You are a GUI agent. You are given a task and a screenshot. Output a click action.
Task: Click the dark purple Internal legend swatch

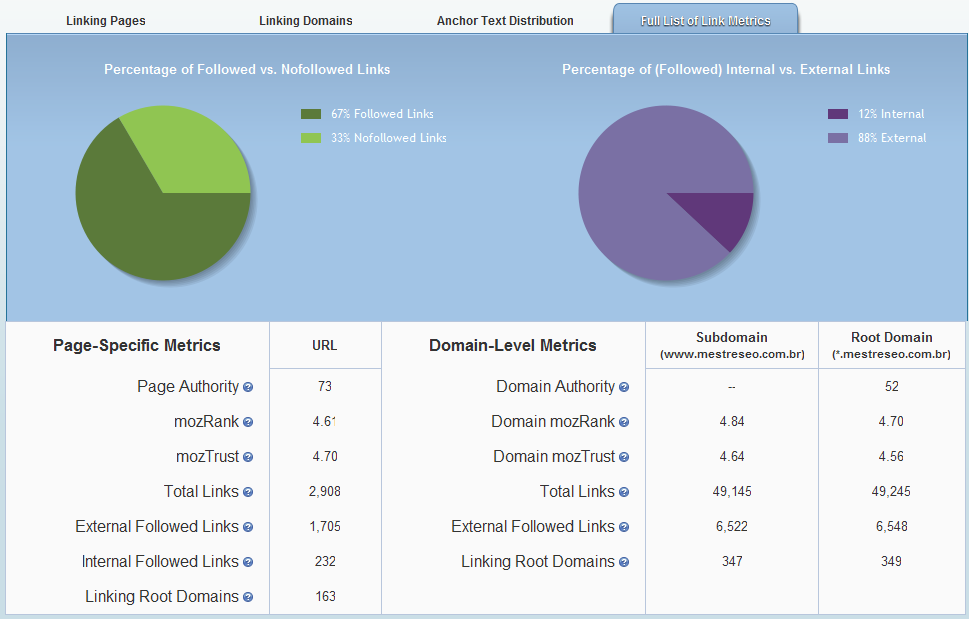pyautogui.click(x=838, y=114)
